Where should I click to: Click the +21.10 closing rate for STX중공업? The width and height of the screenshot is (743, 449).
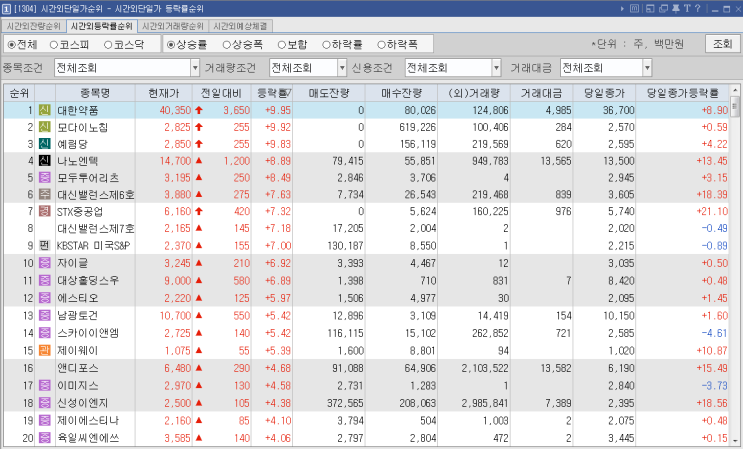point(712,211)
